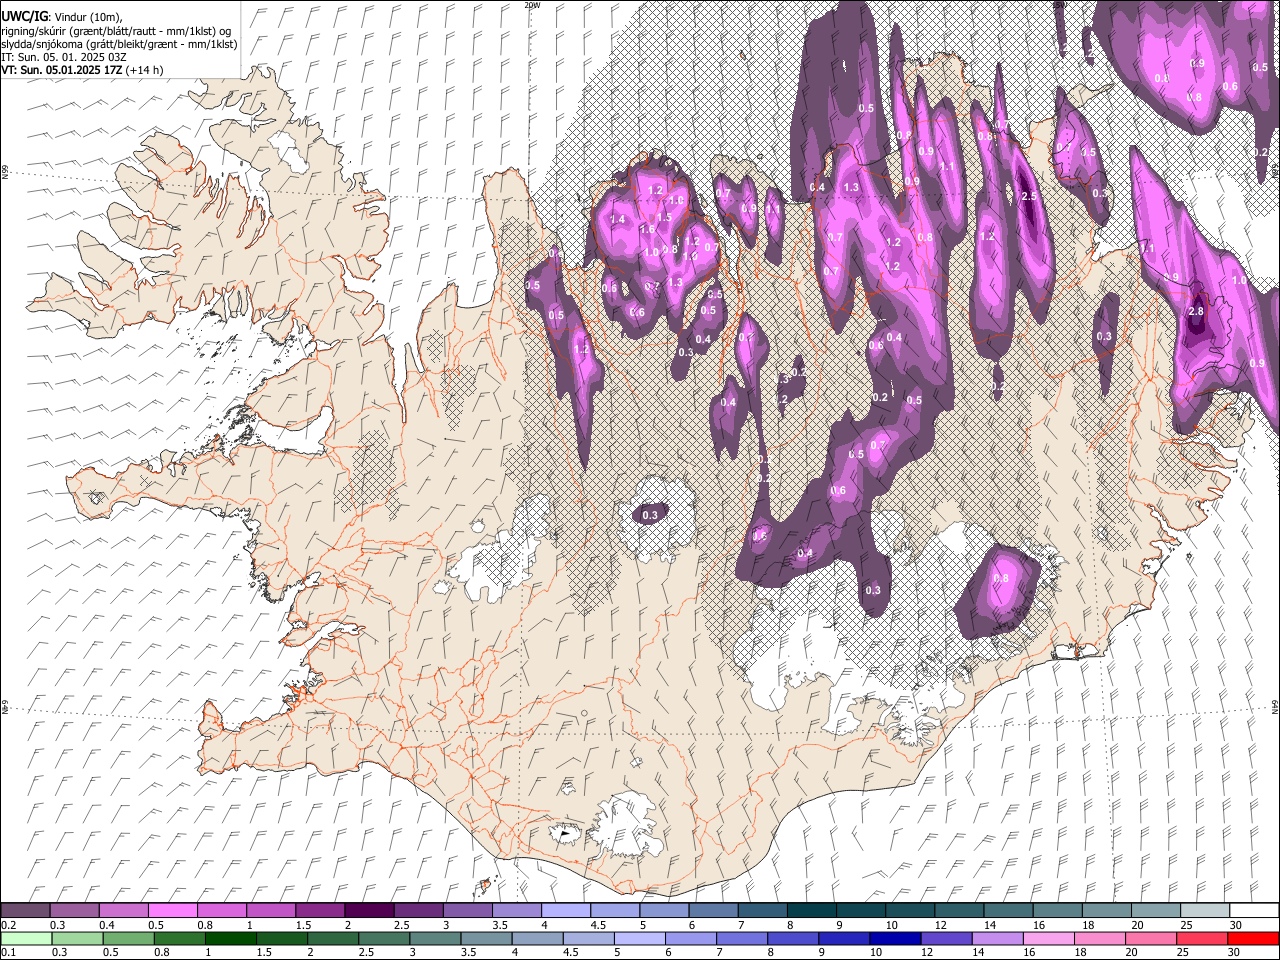Screen dimensions: 1280x960
Task: Pick bottom-row green swatch between 0.5 and 0.8
Action: point(128,938)
